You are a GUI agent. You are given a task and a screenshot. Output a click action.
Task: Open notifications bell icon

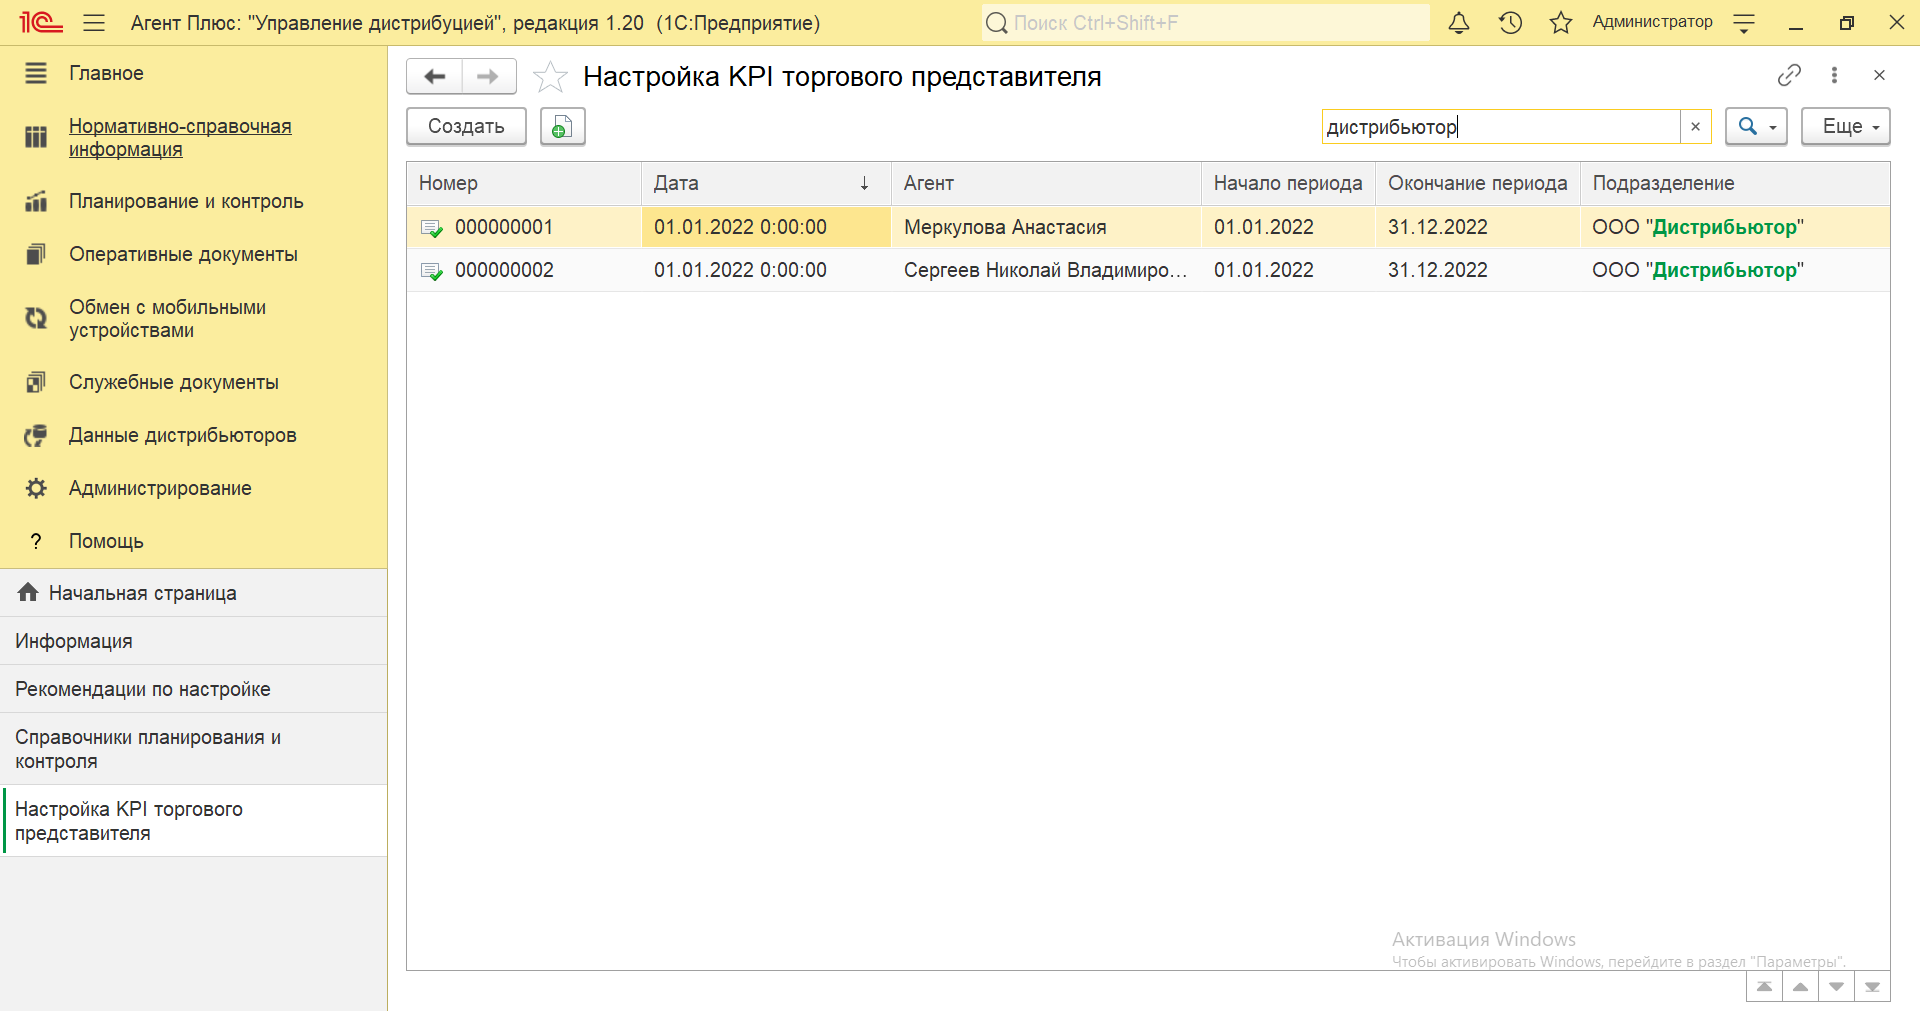1459,22
